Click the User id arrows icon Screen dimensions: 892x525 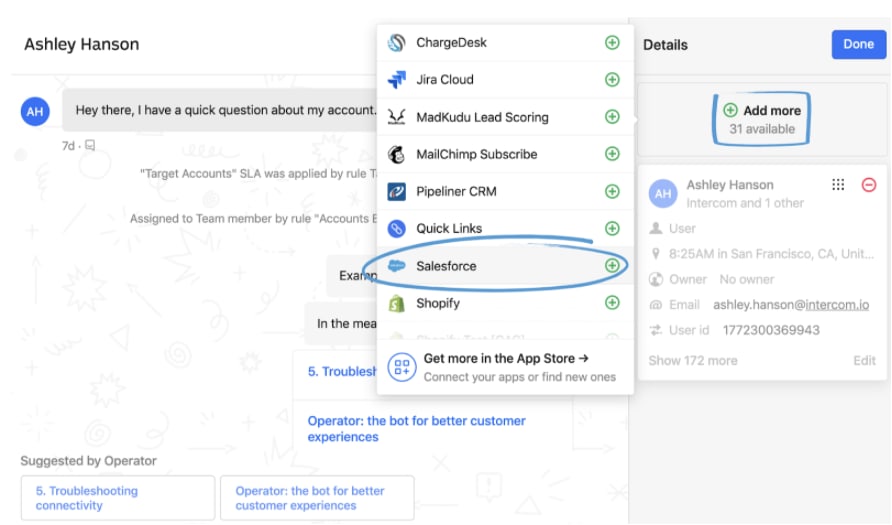point(656,330)
